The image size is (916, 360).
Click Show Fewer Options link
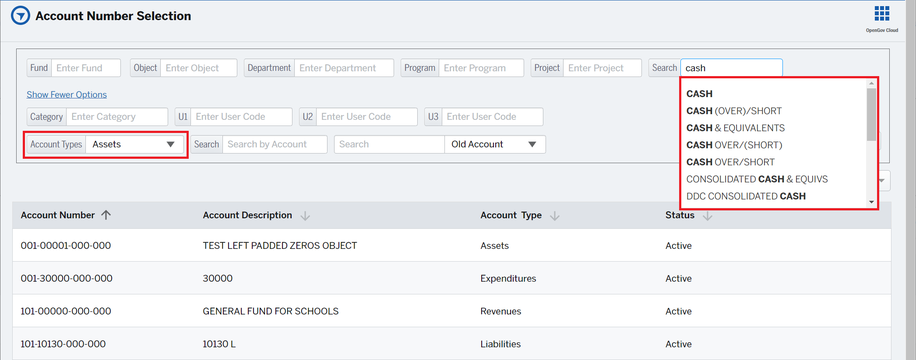click(67, 95)
